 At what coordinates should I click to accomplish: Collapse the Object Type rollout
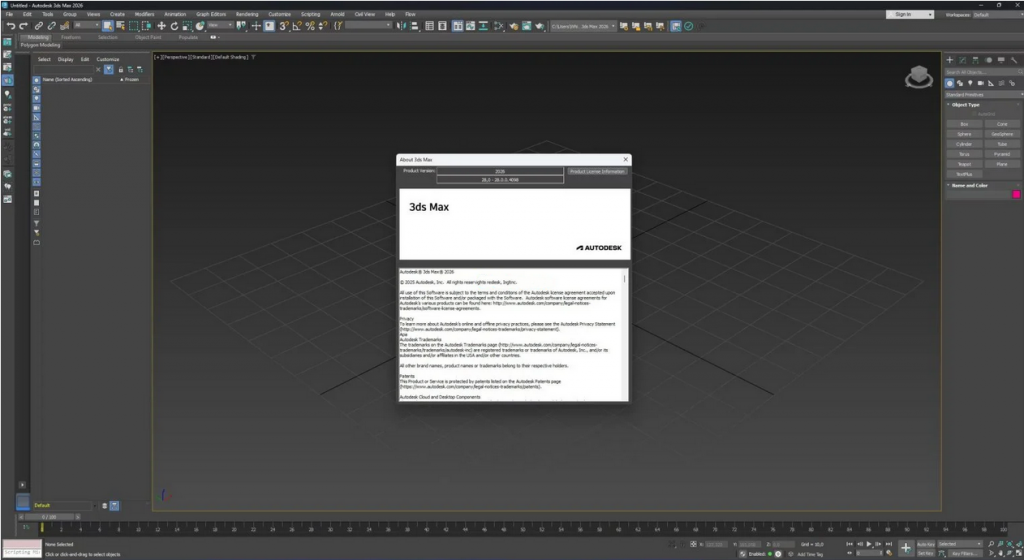(x=965, y=104)
